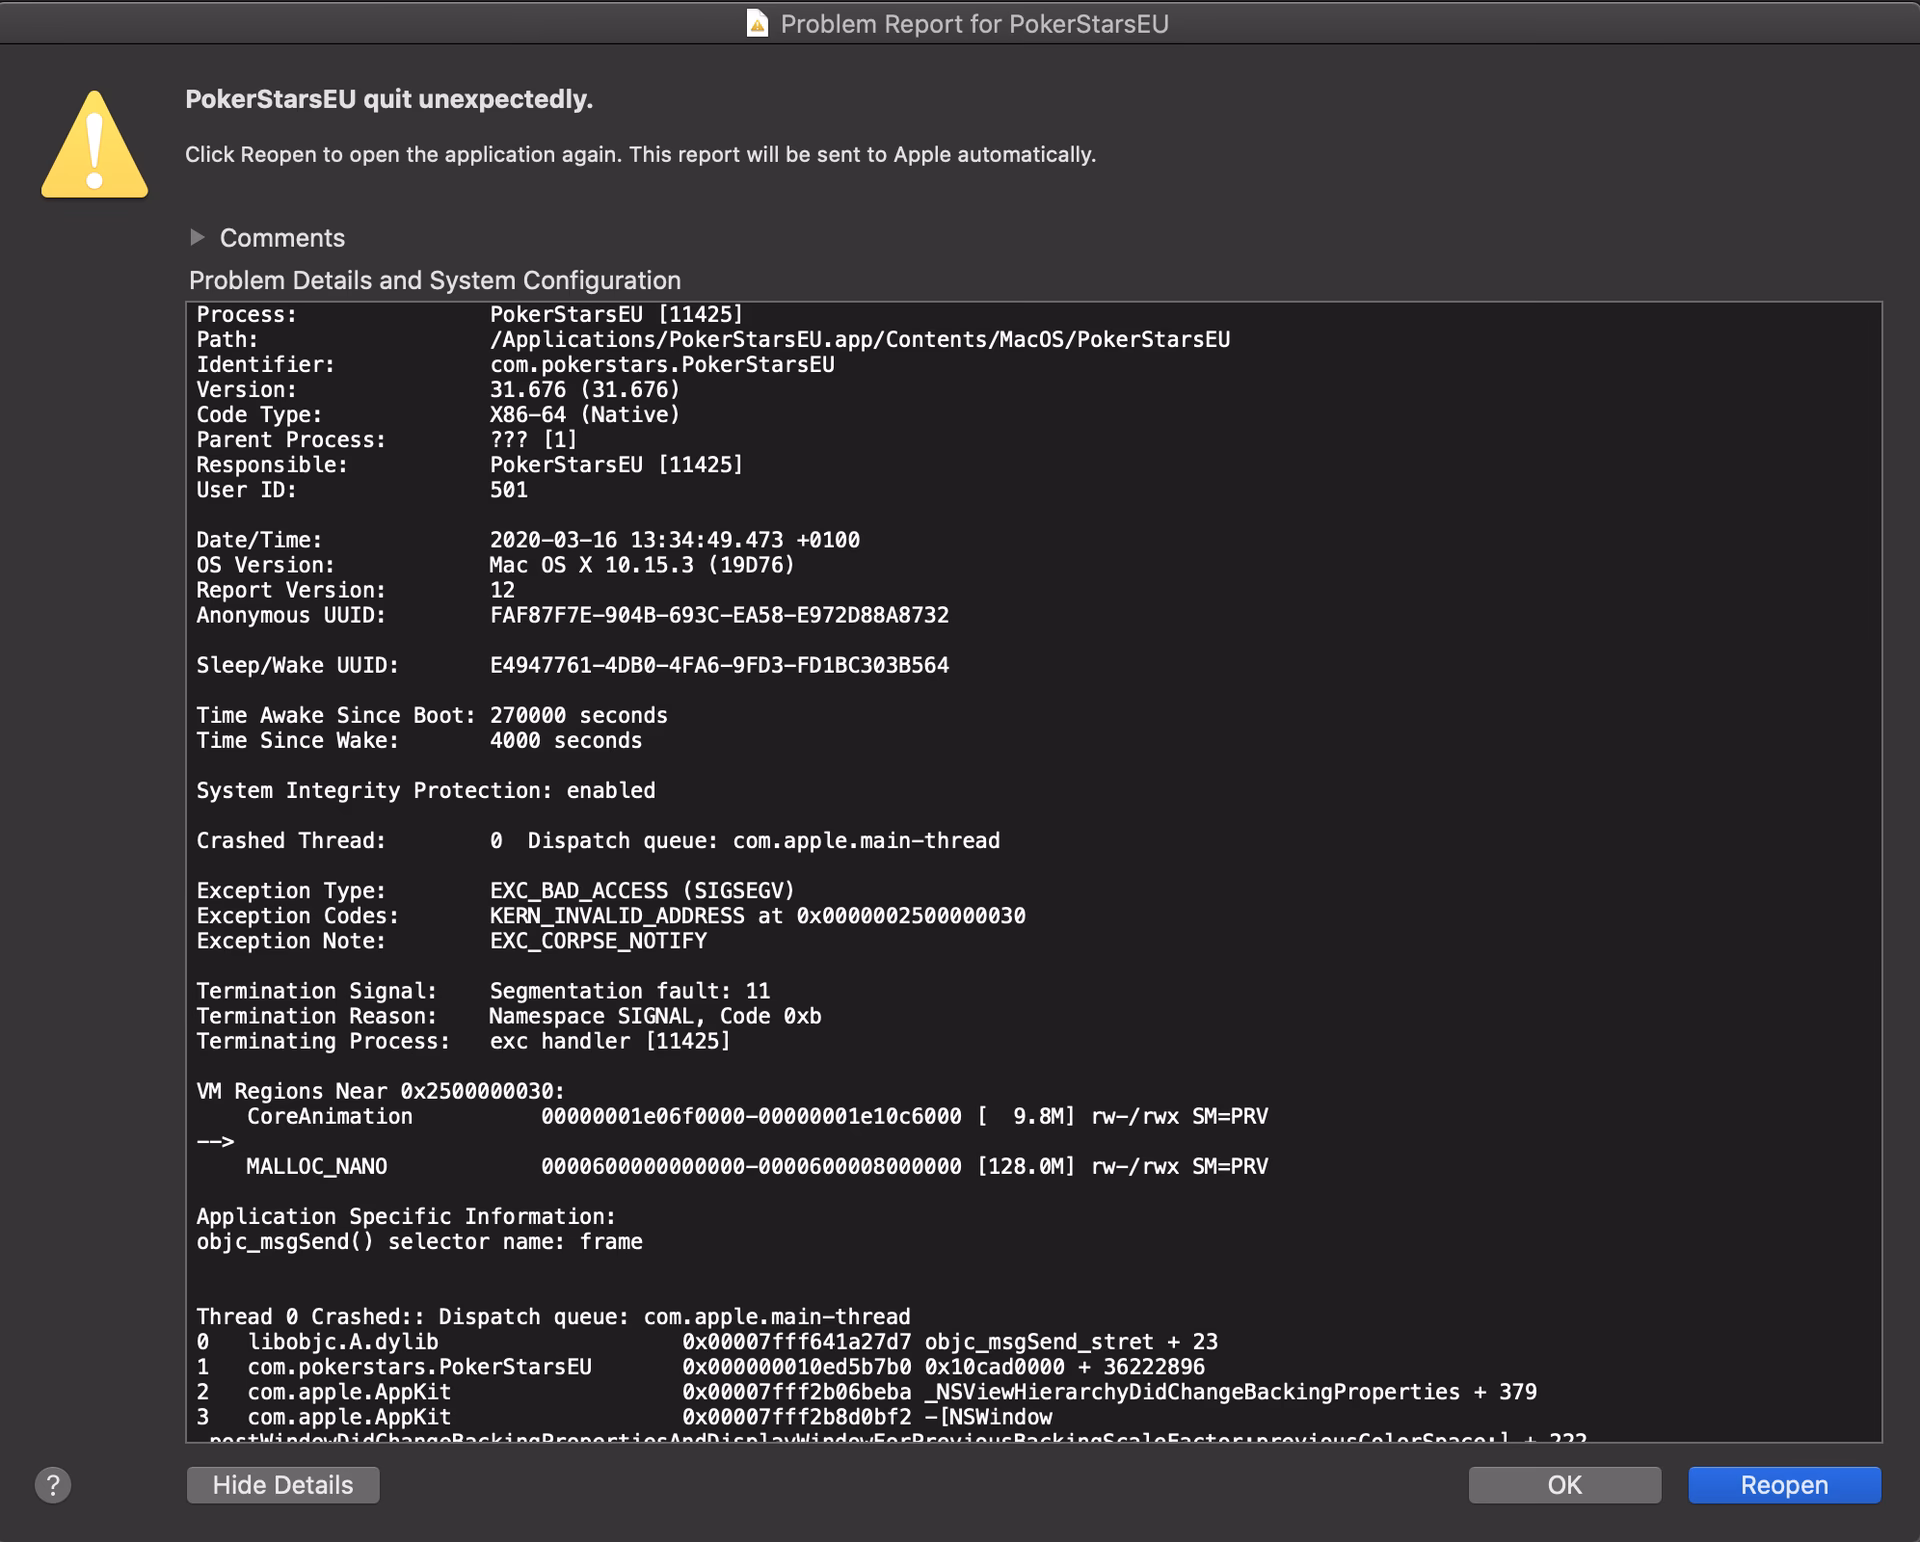Image resolution: width=1920 pixels, height=1542 pixels.
Task: Click Time Awake Since Boot 270000 seconds
Action: 432,715
